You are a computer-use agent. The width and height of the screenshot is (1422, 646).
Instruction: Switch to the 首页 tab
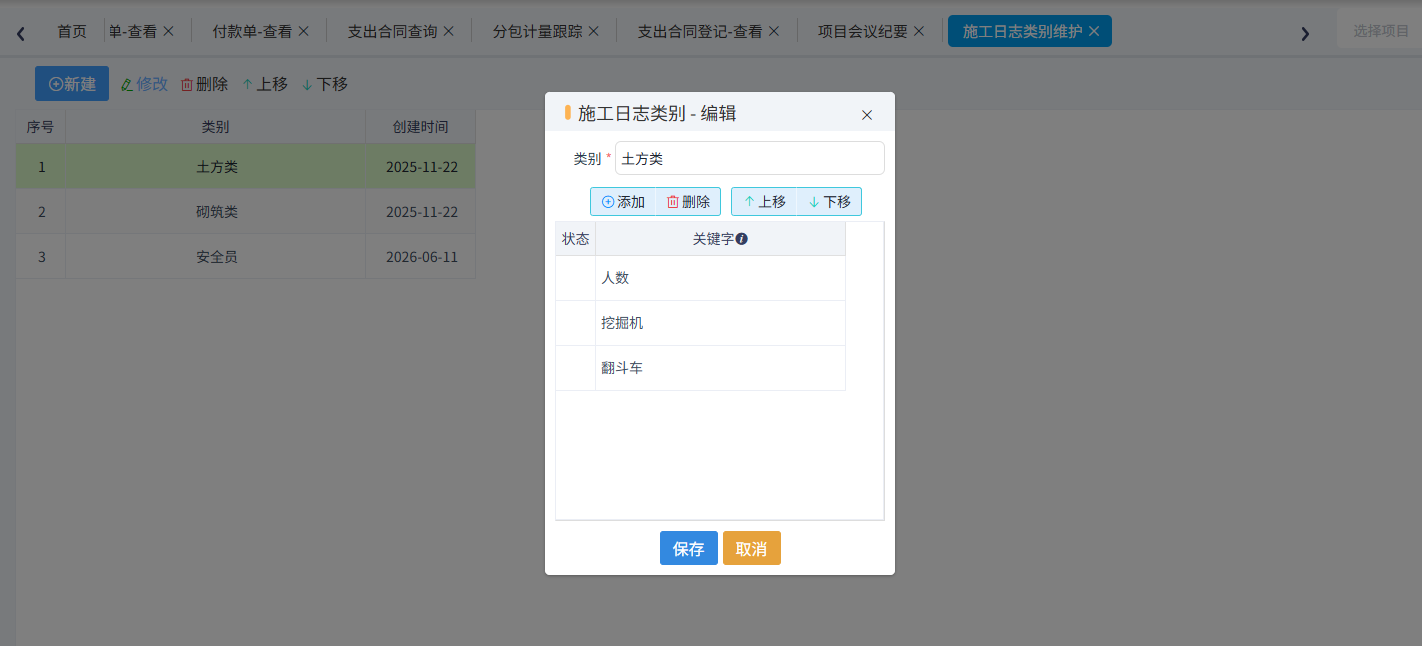72,31
